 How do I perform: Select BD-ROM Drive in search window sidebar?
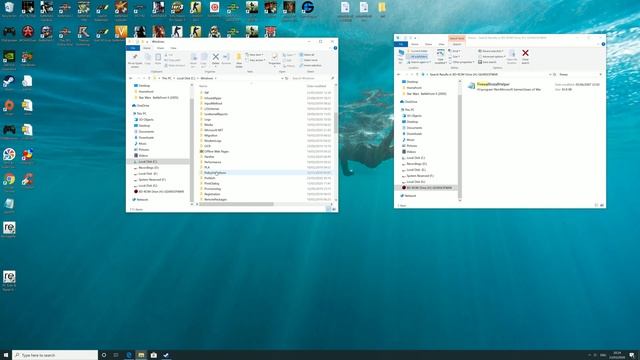pyautogui.click(x=427, y=188)
